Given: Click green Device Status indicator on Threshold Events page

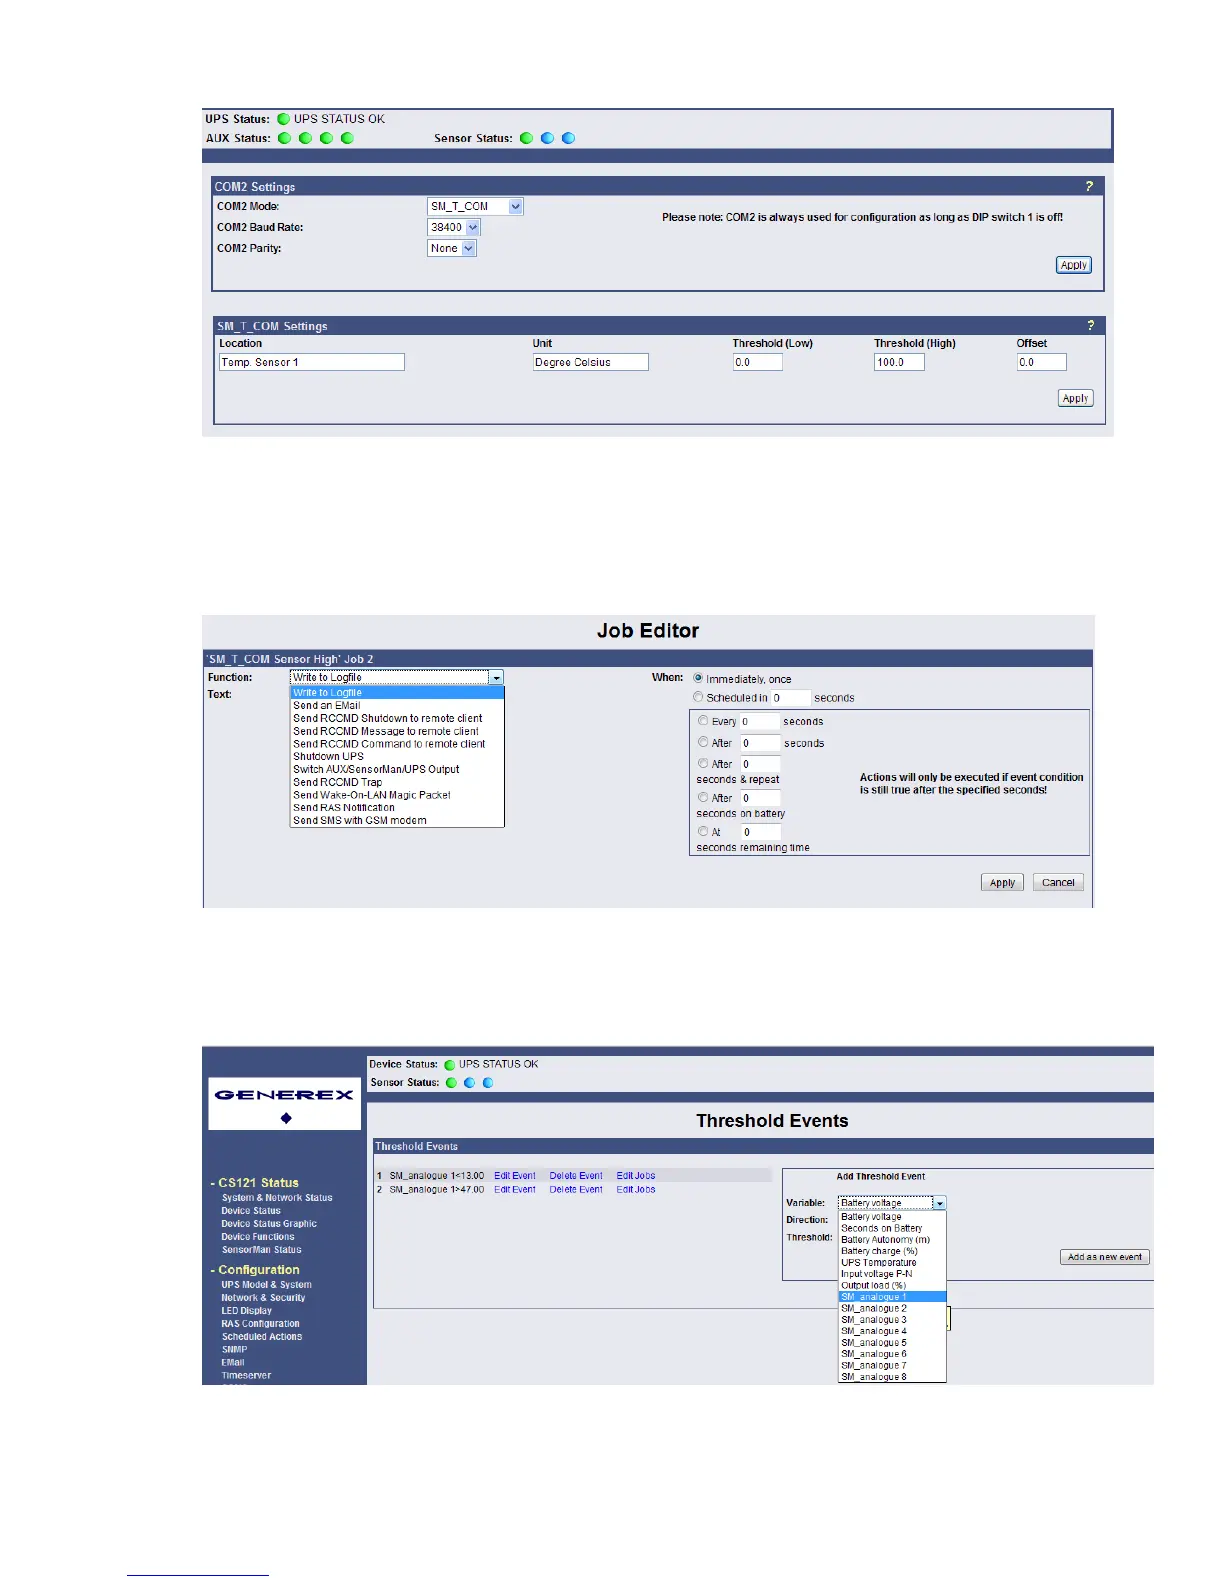Looking at the screenshot, I should pos(449,1065).
